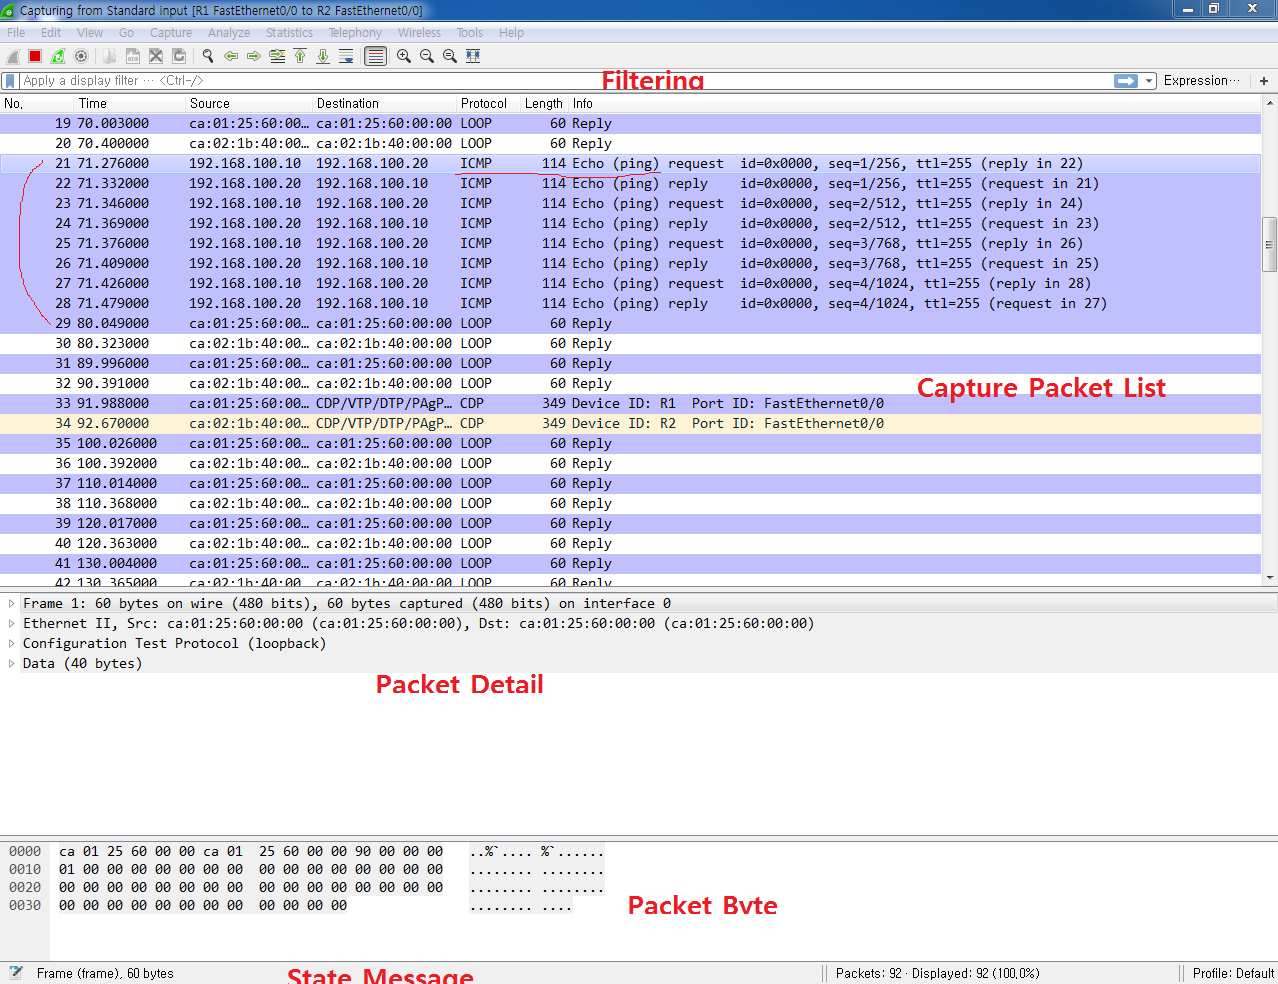Open the File menu
Viewport: 1278px width, 984px height.
(16, 33)
